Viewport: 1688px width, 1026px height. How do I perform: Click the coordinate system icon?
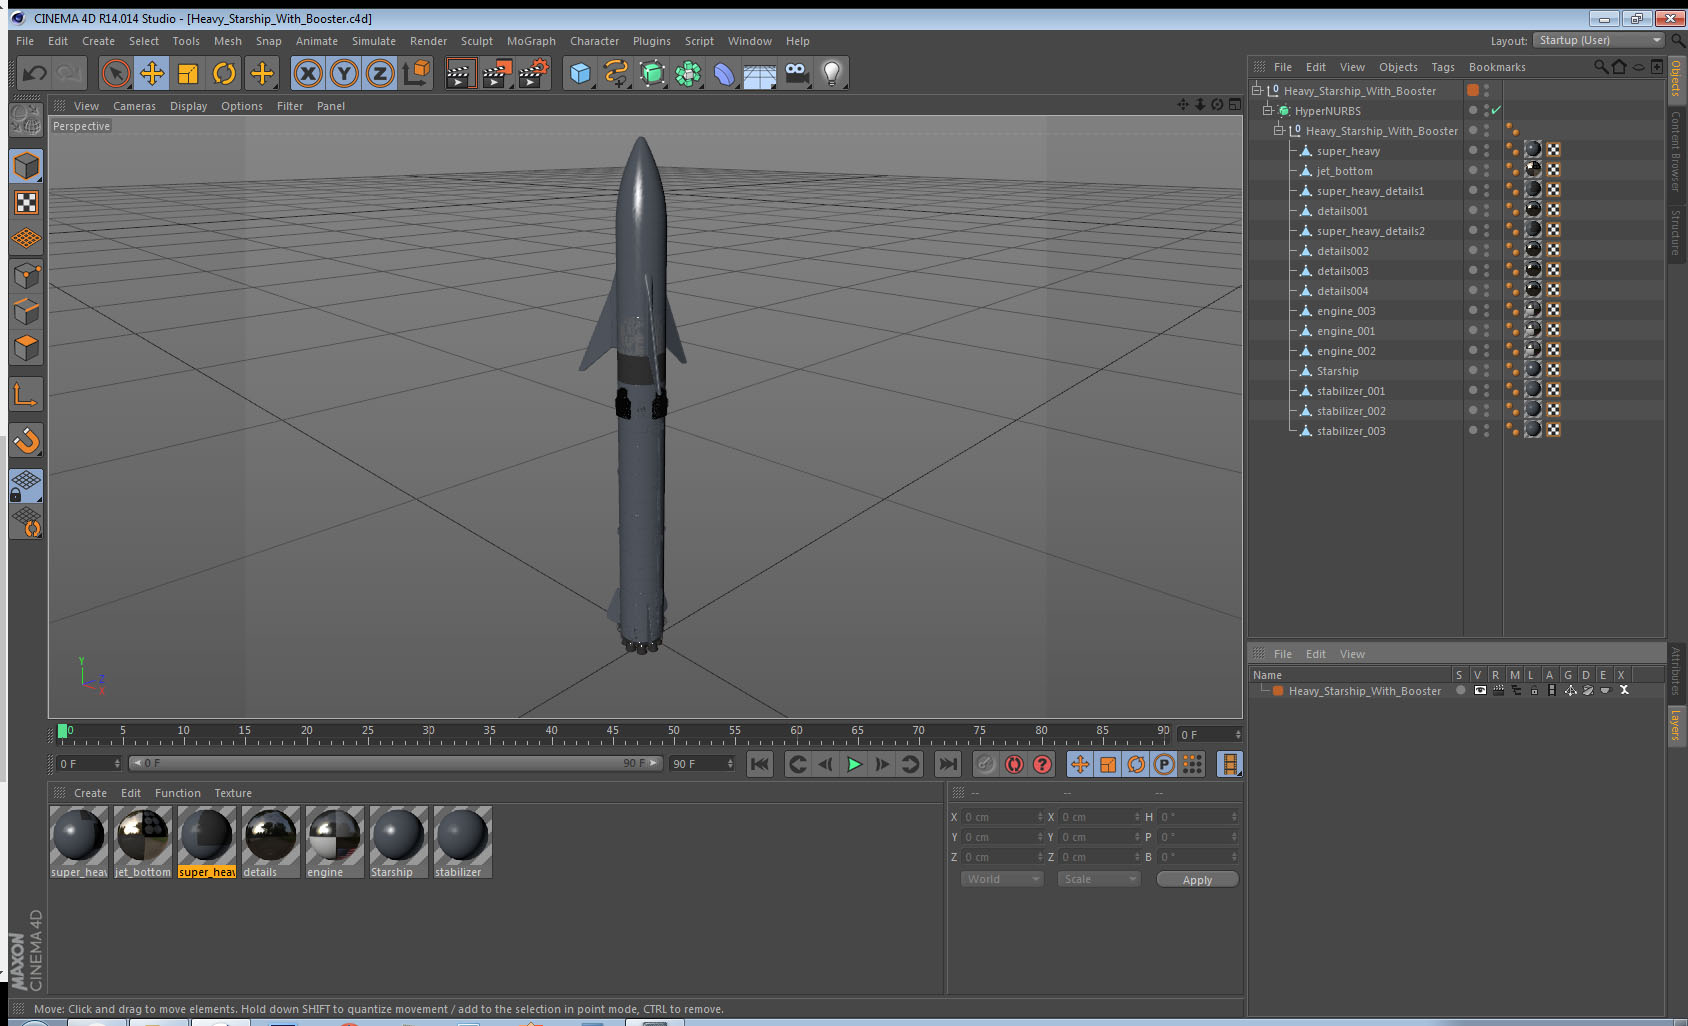click(416, 73)
